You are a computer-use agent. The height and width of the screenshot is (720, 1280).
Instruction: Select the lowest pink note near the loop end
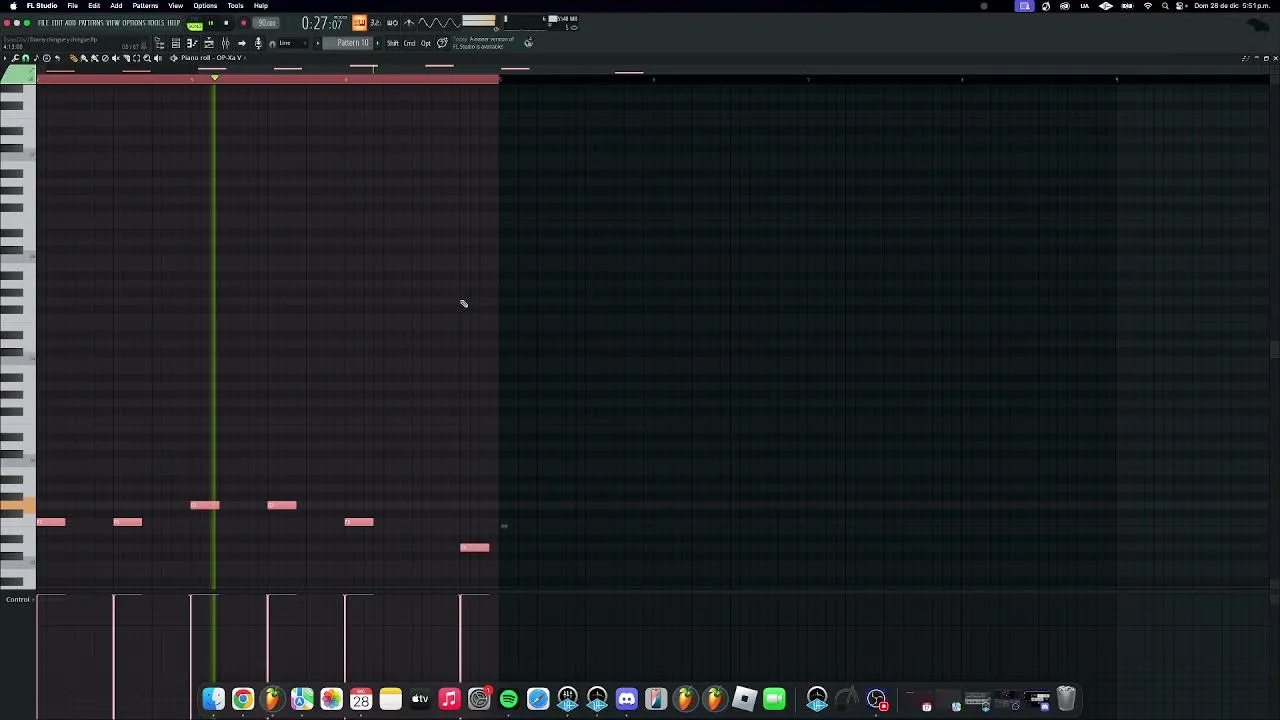pyautogui.click(x=474, y=547)
